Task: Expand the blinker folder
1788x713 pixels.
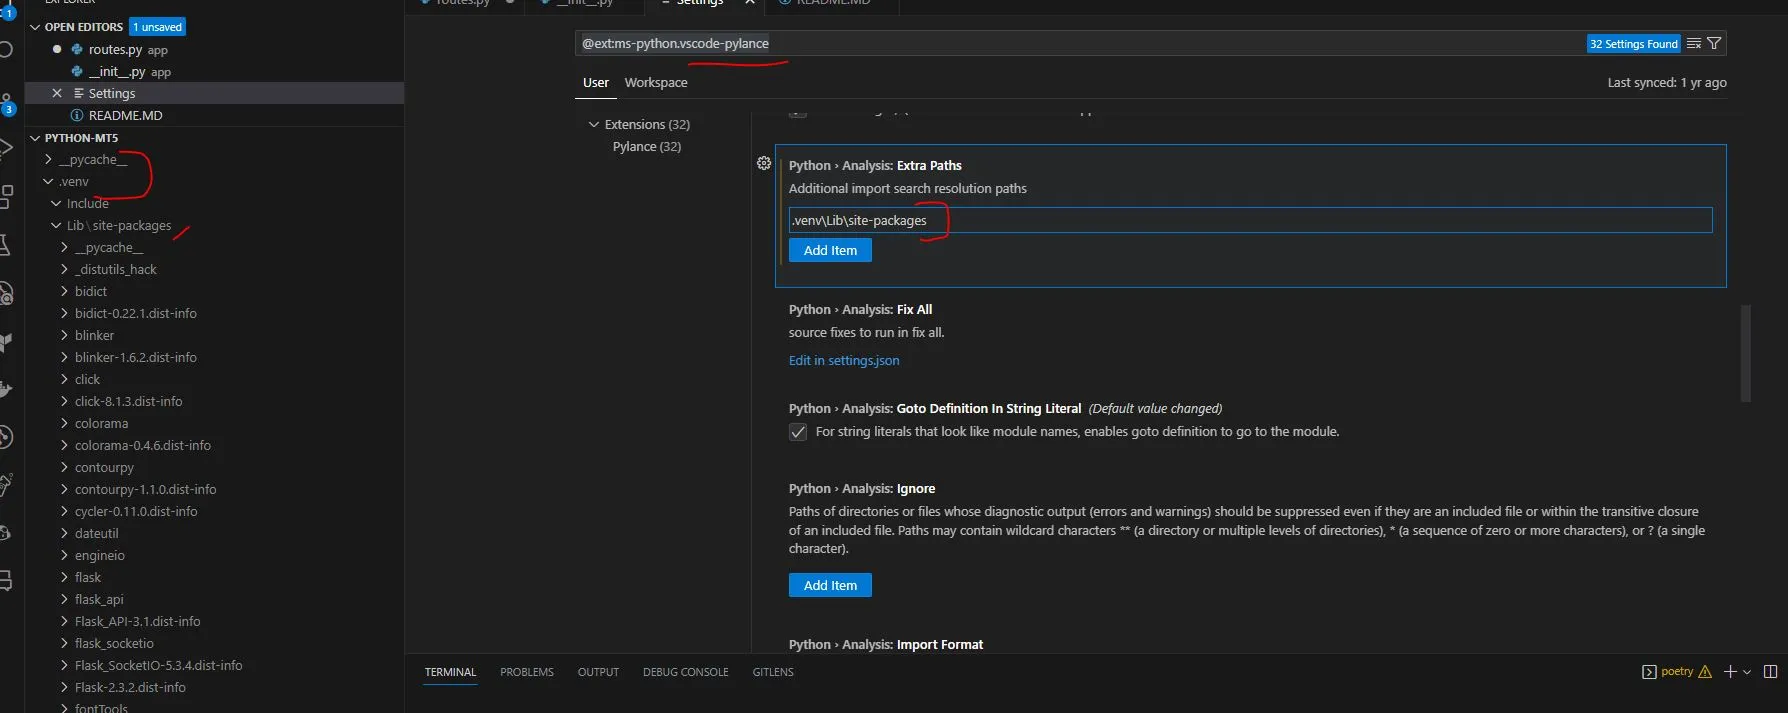Action: pos(64,335)
